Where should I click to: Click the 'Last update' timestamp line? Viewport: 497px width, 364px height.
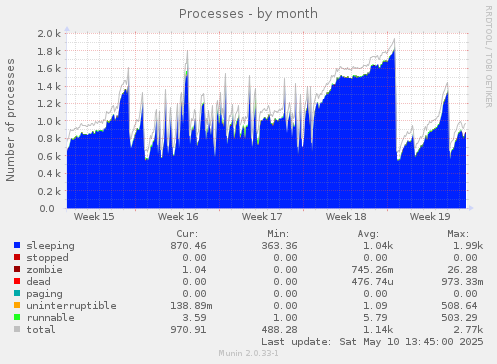[372, 342]
